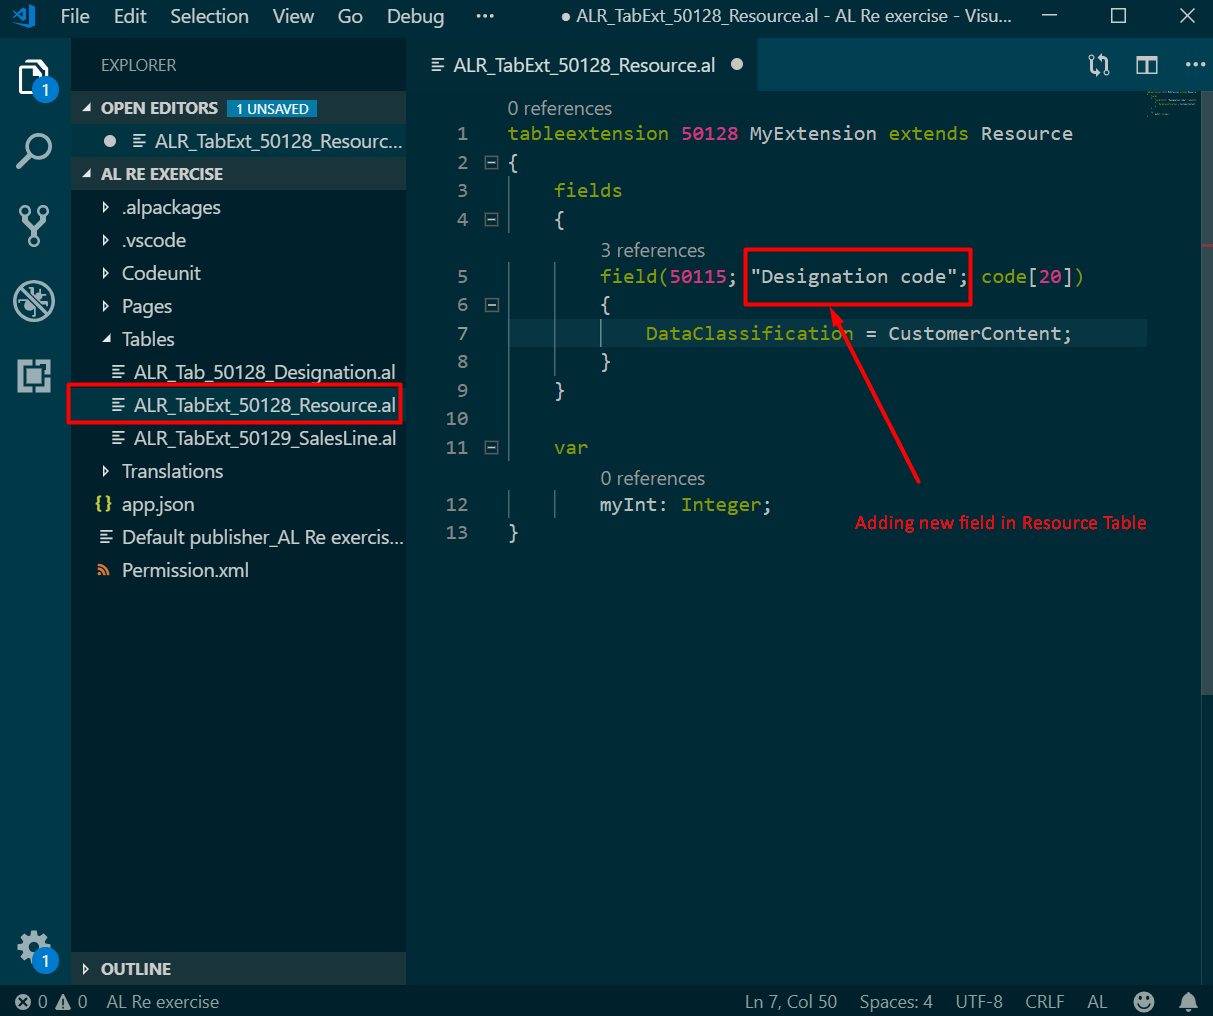1213x1016 pixels.
Task: Expand the Codeunit folder
Action: point(161,273)
